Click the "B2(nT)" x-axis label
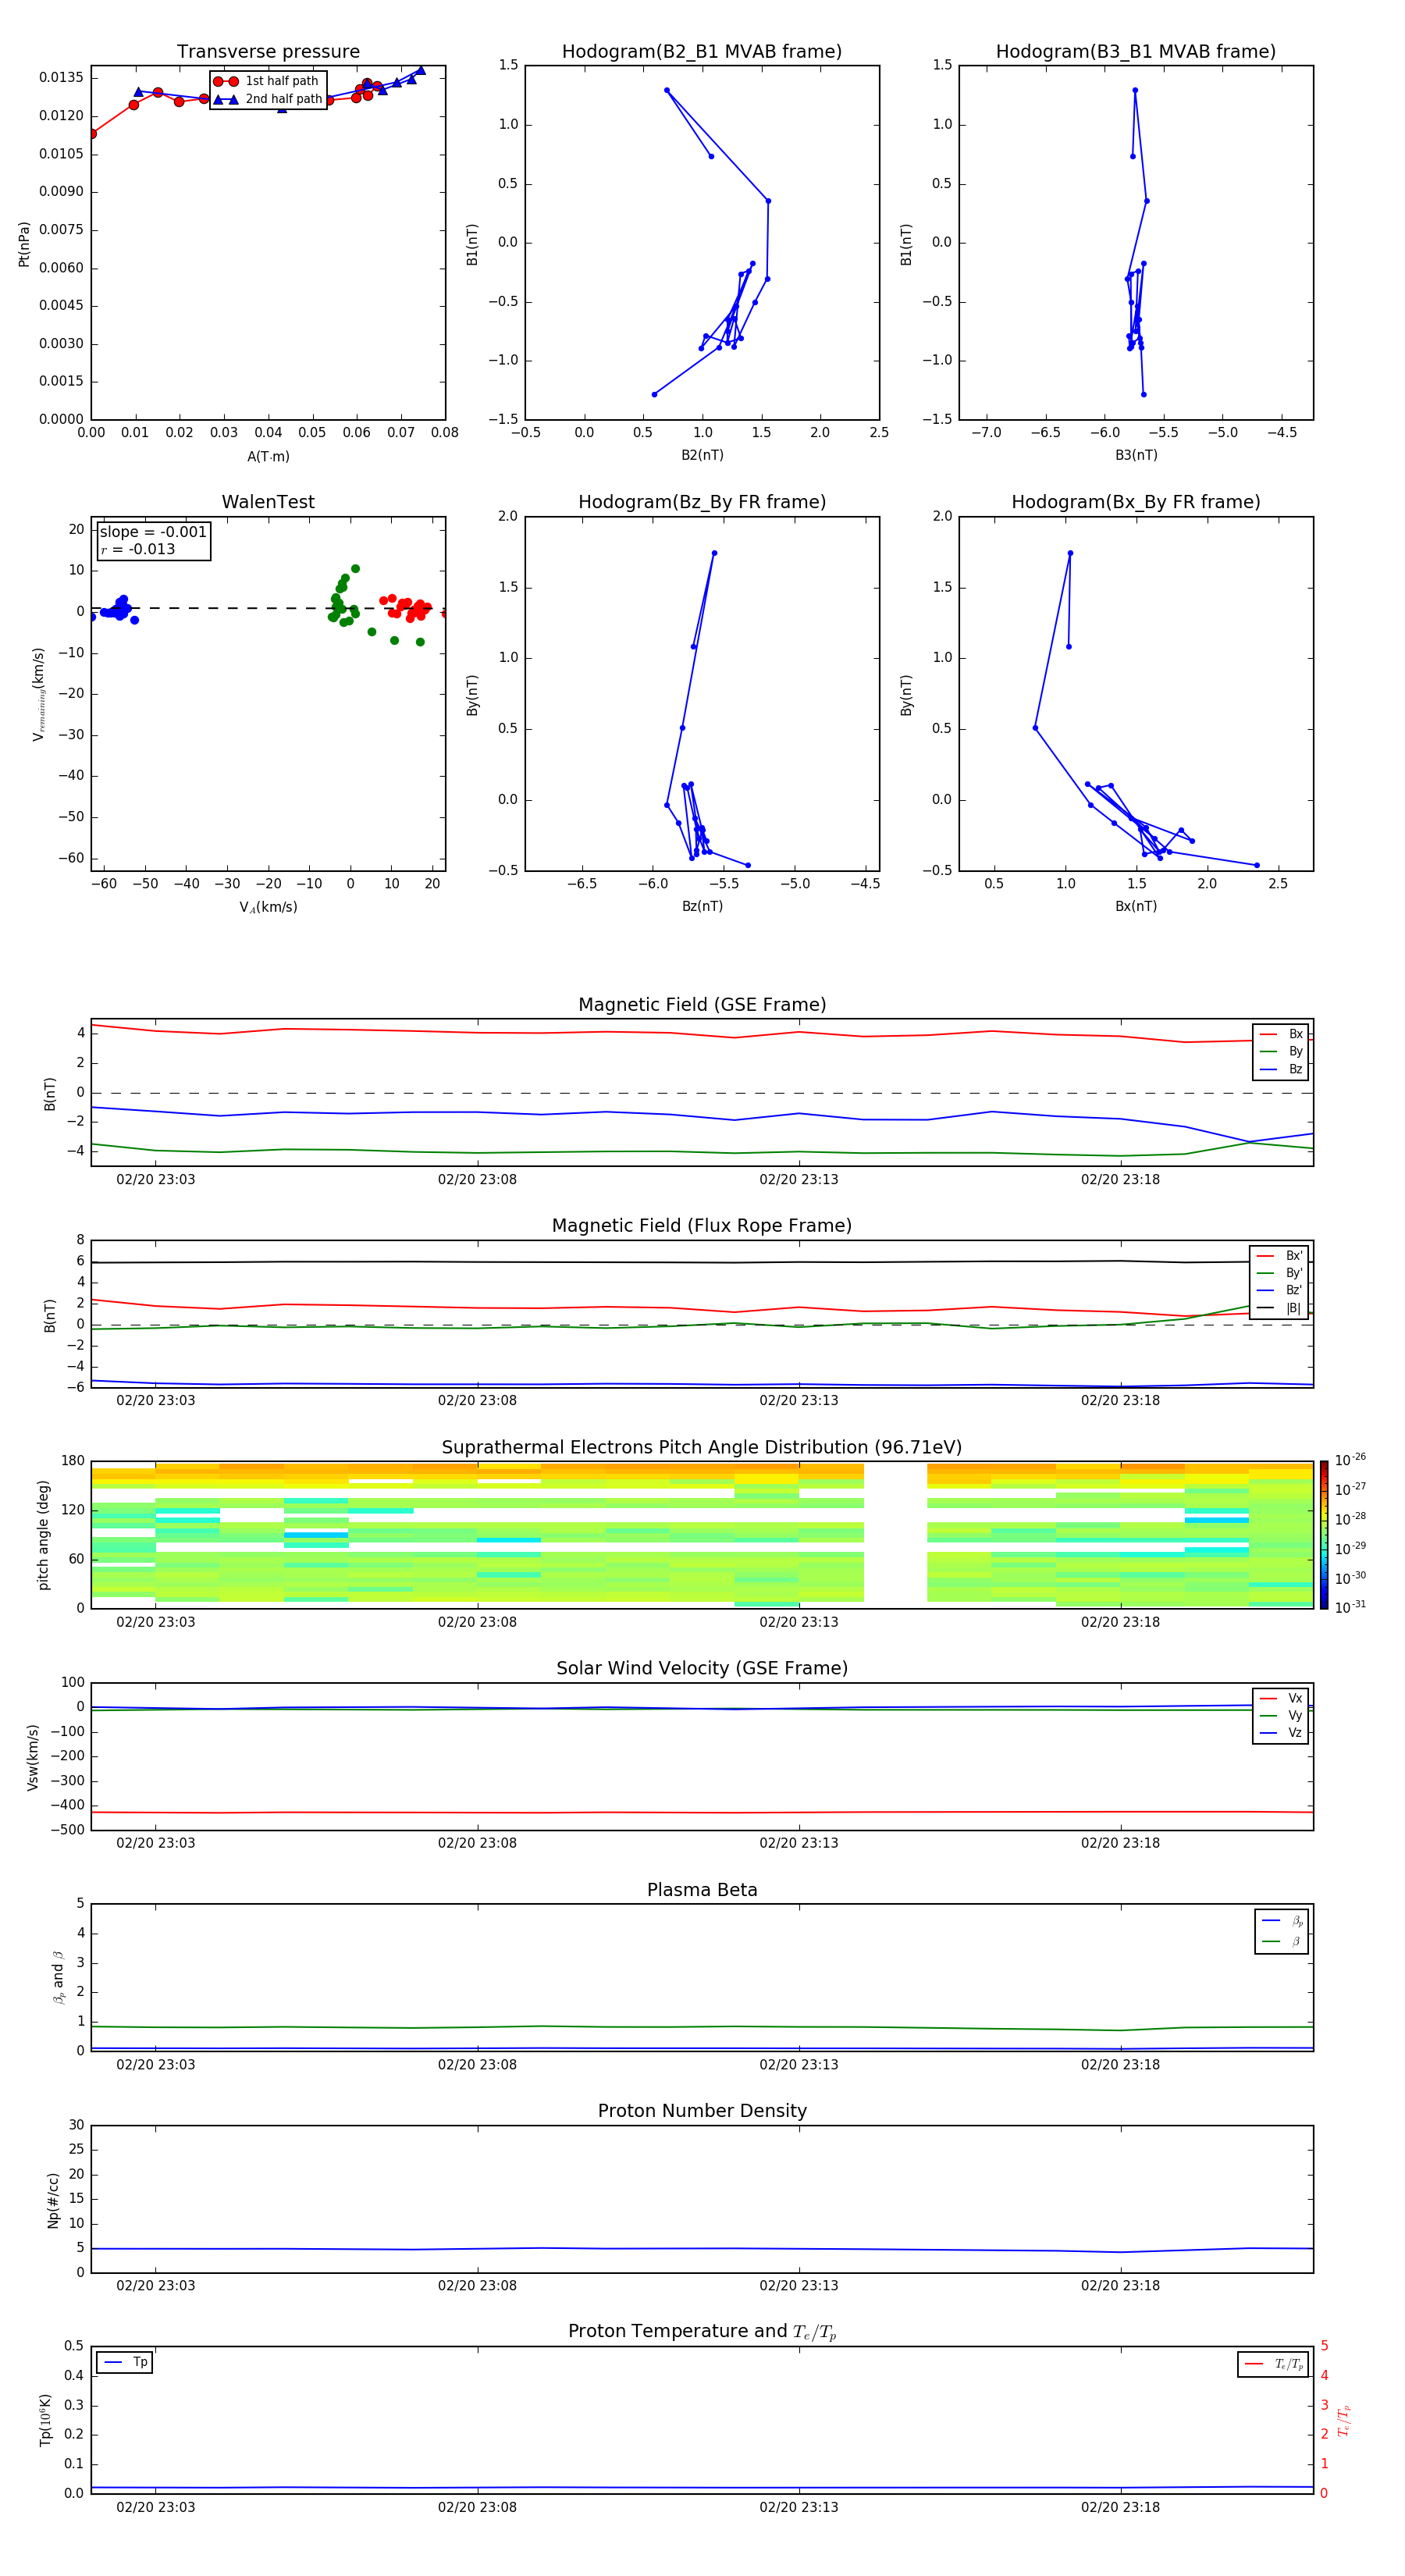This screenshot has width=1405, height=2576. coord(702,455)
